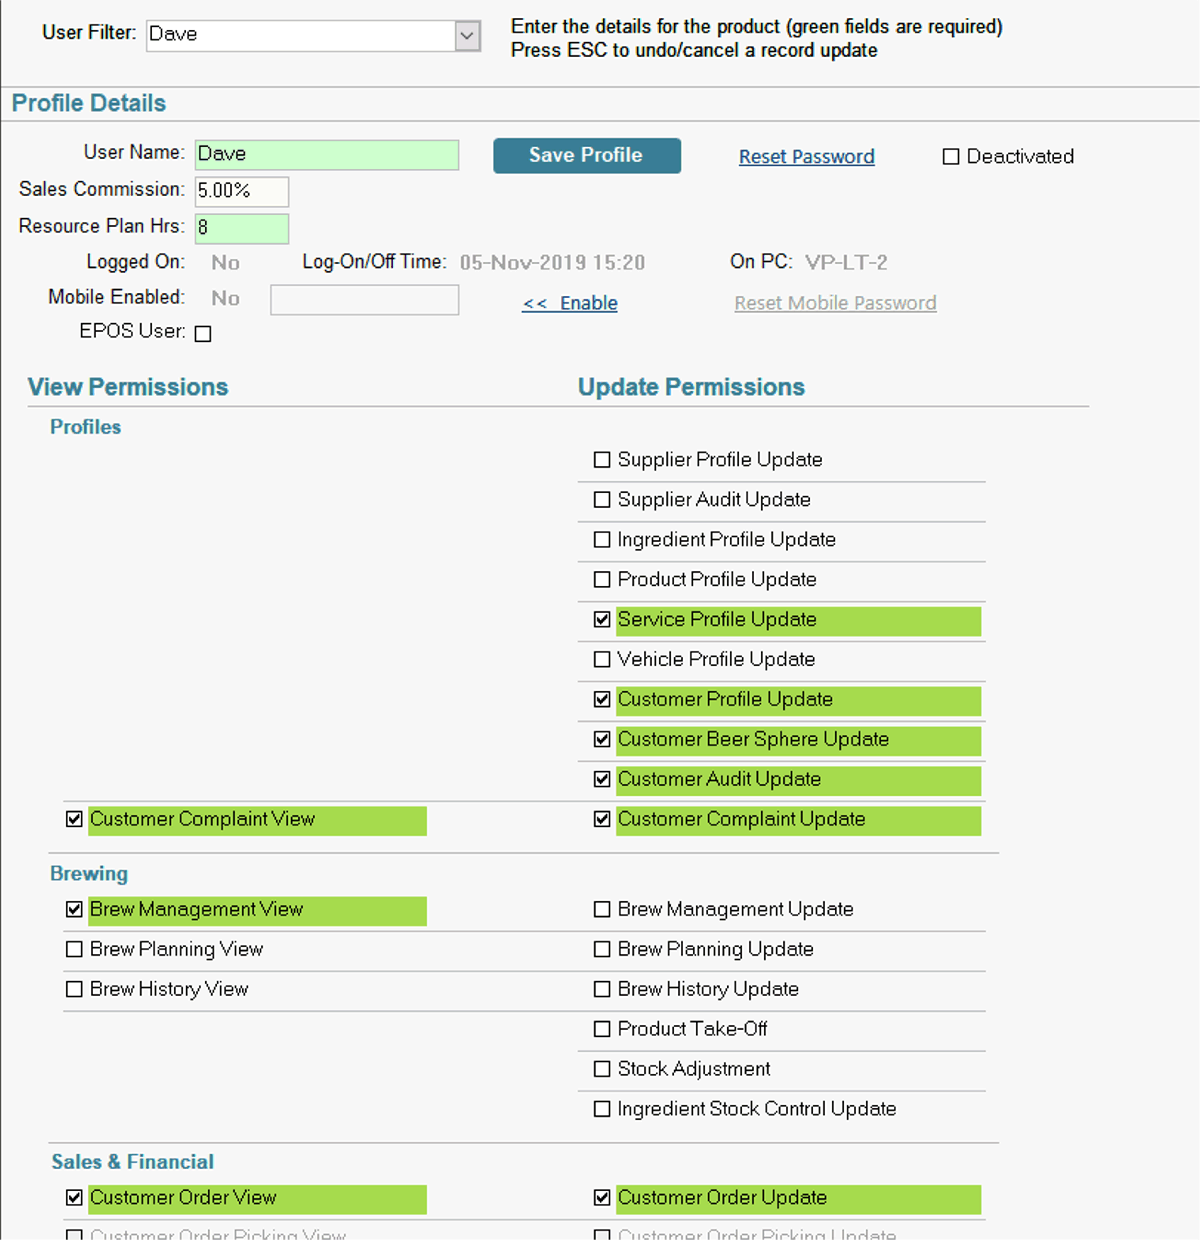The height and width of the screenshot is (1240, 1200).
Task: Click the User Name input field
Action: click(x=326, y=154)
